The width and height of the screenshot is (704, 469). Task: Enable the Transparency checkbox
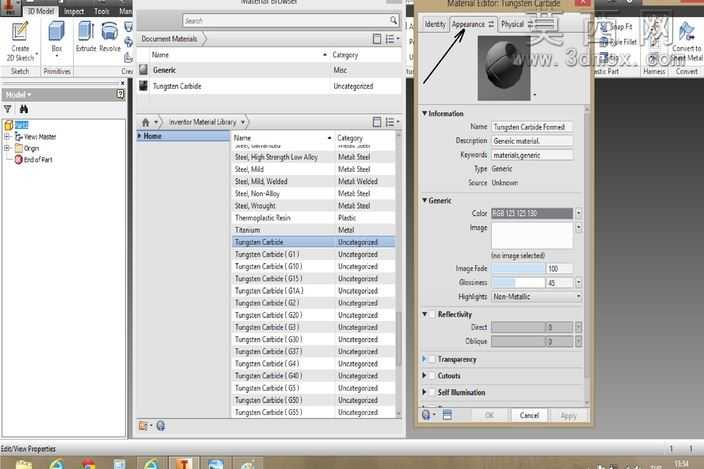click(x=432, y=359)
